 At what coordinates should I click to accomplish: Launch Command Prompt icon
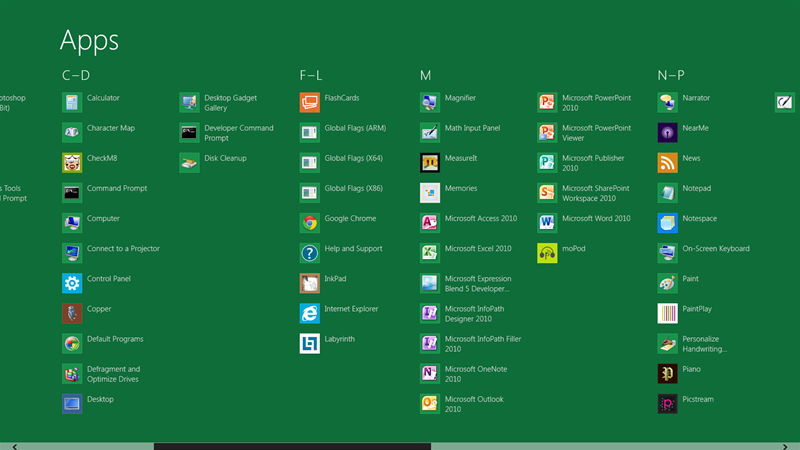pos(72,193)
